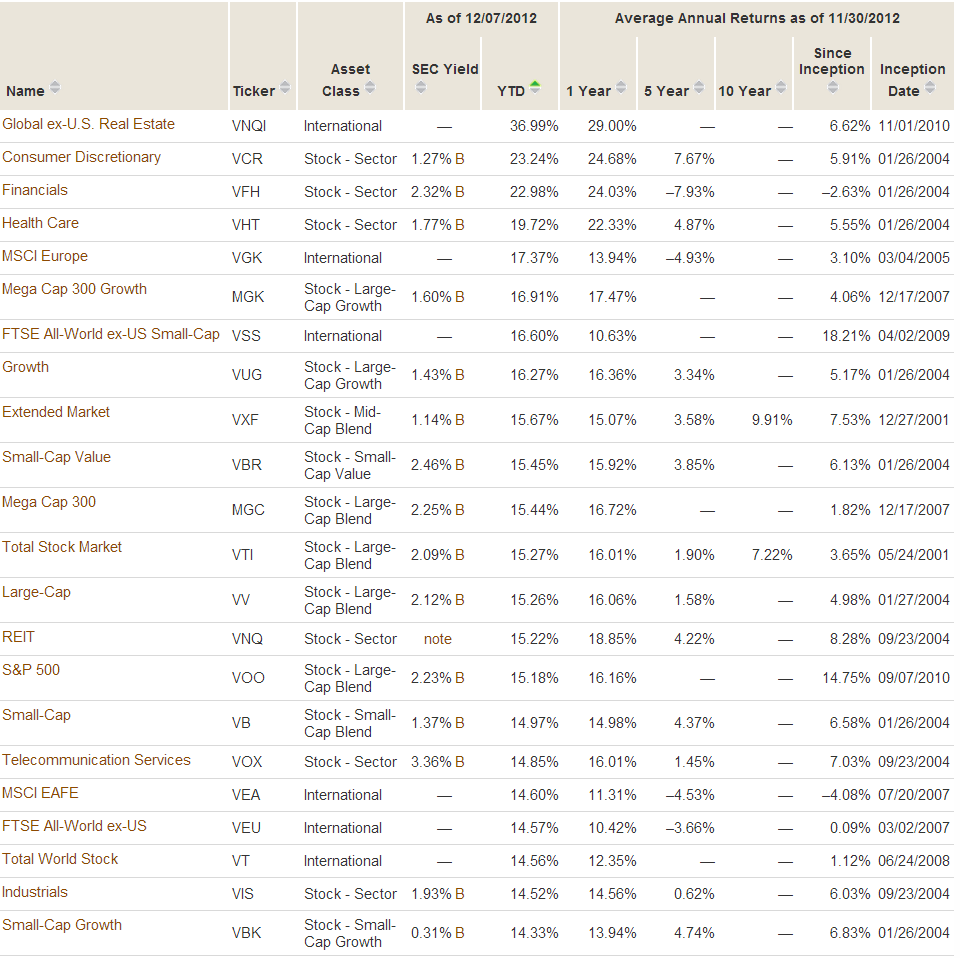Select since inception value –4.08%

coord(846,795)
